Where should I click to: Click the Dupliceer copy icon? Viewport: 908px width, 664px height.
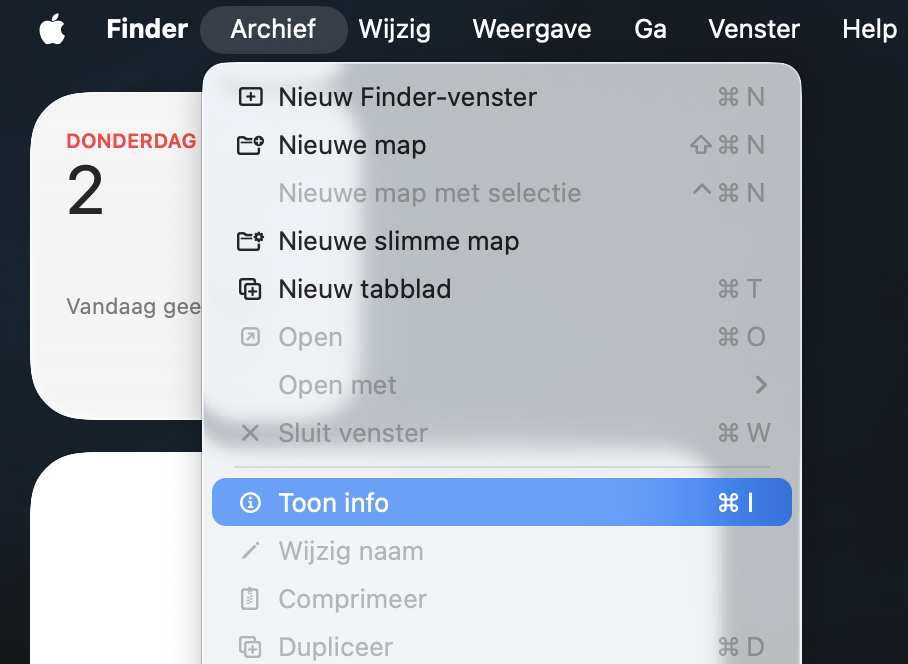pos(250,647)
